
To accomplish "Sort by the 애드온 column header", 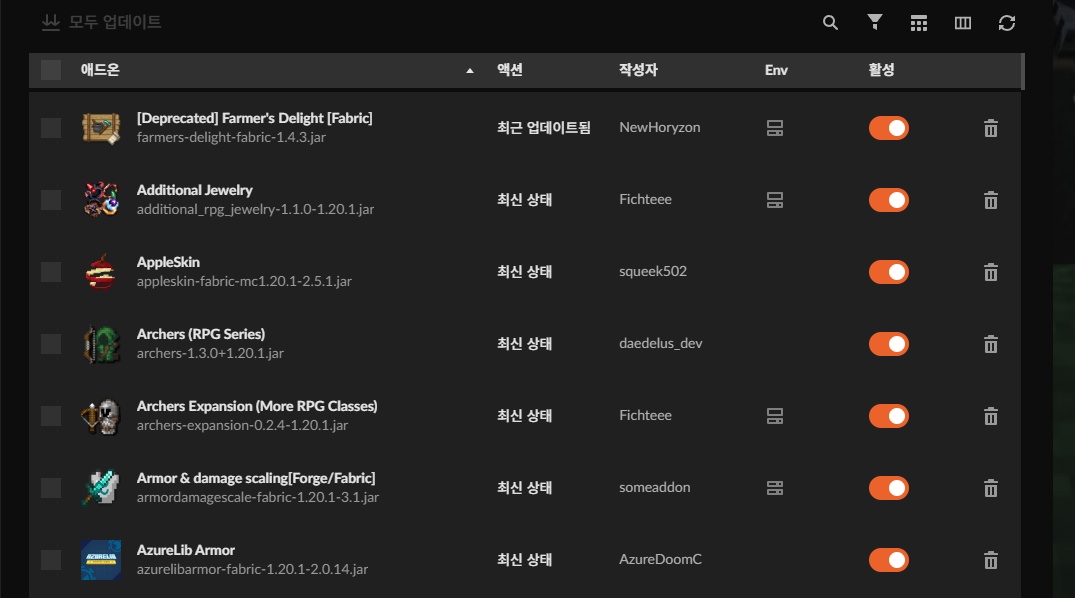I will pyautogui.click(x=100, y=70).
